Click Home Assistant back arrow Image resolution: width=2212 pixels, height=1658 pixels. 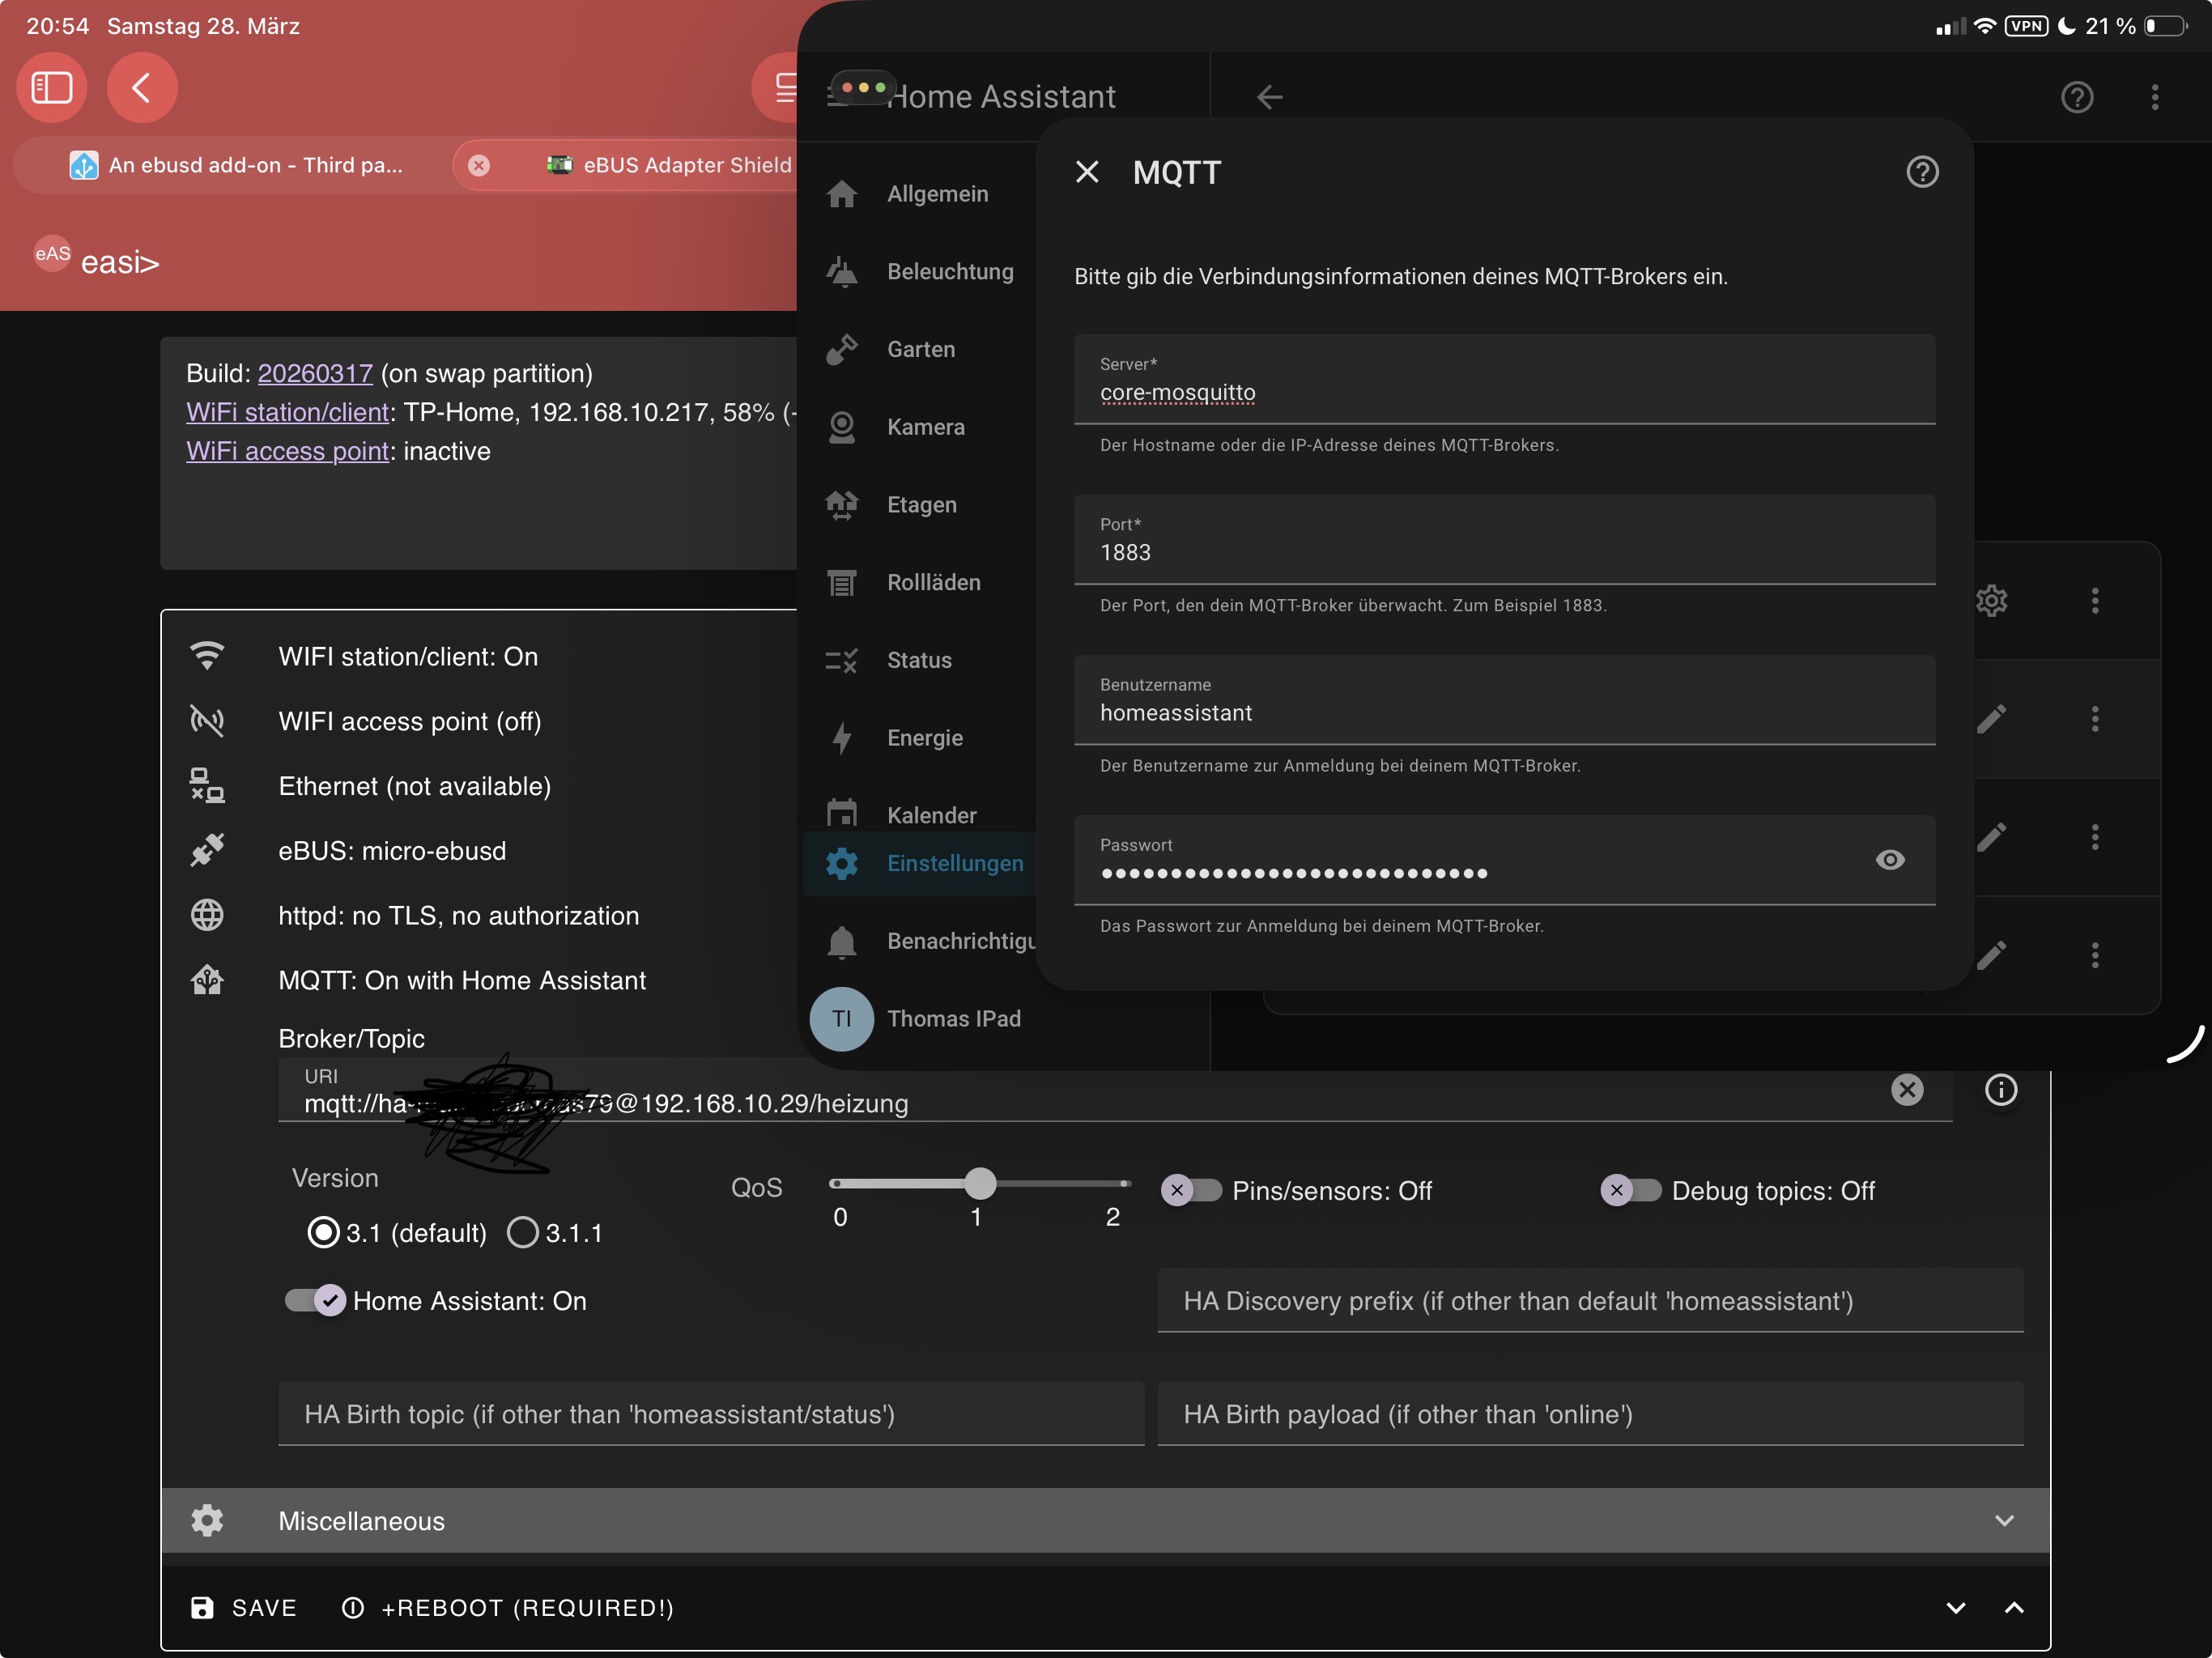1269,97
